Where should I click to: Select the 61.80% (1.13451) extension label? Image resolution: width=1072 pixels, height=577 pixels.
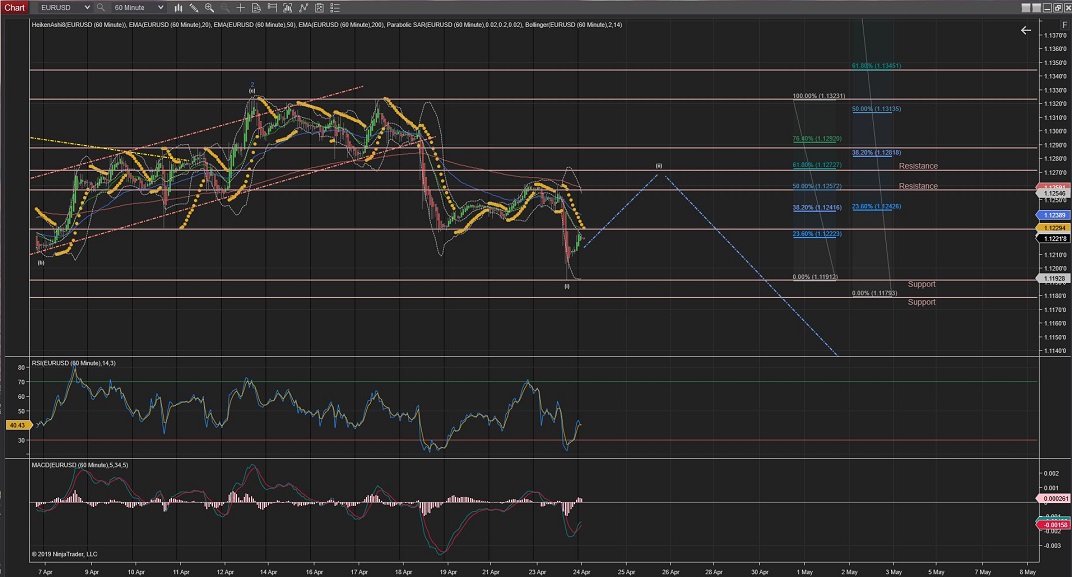876,66
